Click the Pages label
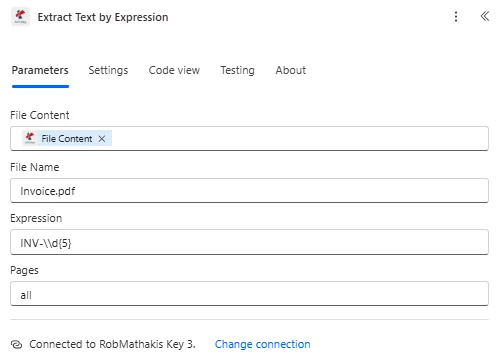The width and height of the screenshot is (498, 362). tap(24, 270)
